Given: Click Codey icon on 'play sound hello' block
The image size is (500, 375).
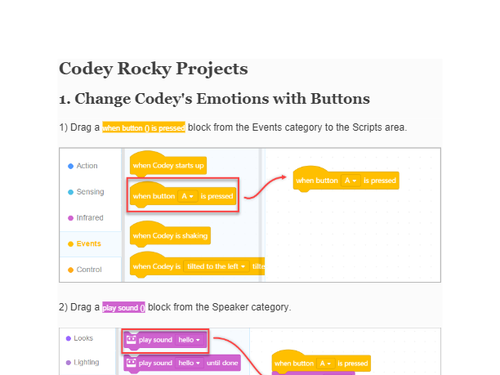Looking at the screenshot, I should (131, 340).
